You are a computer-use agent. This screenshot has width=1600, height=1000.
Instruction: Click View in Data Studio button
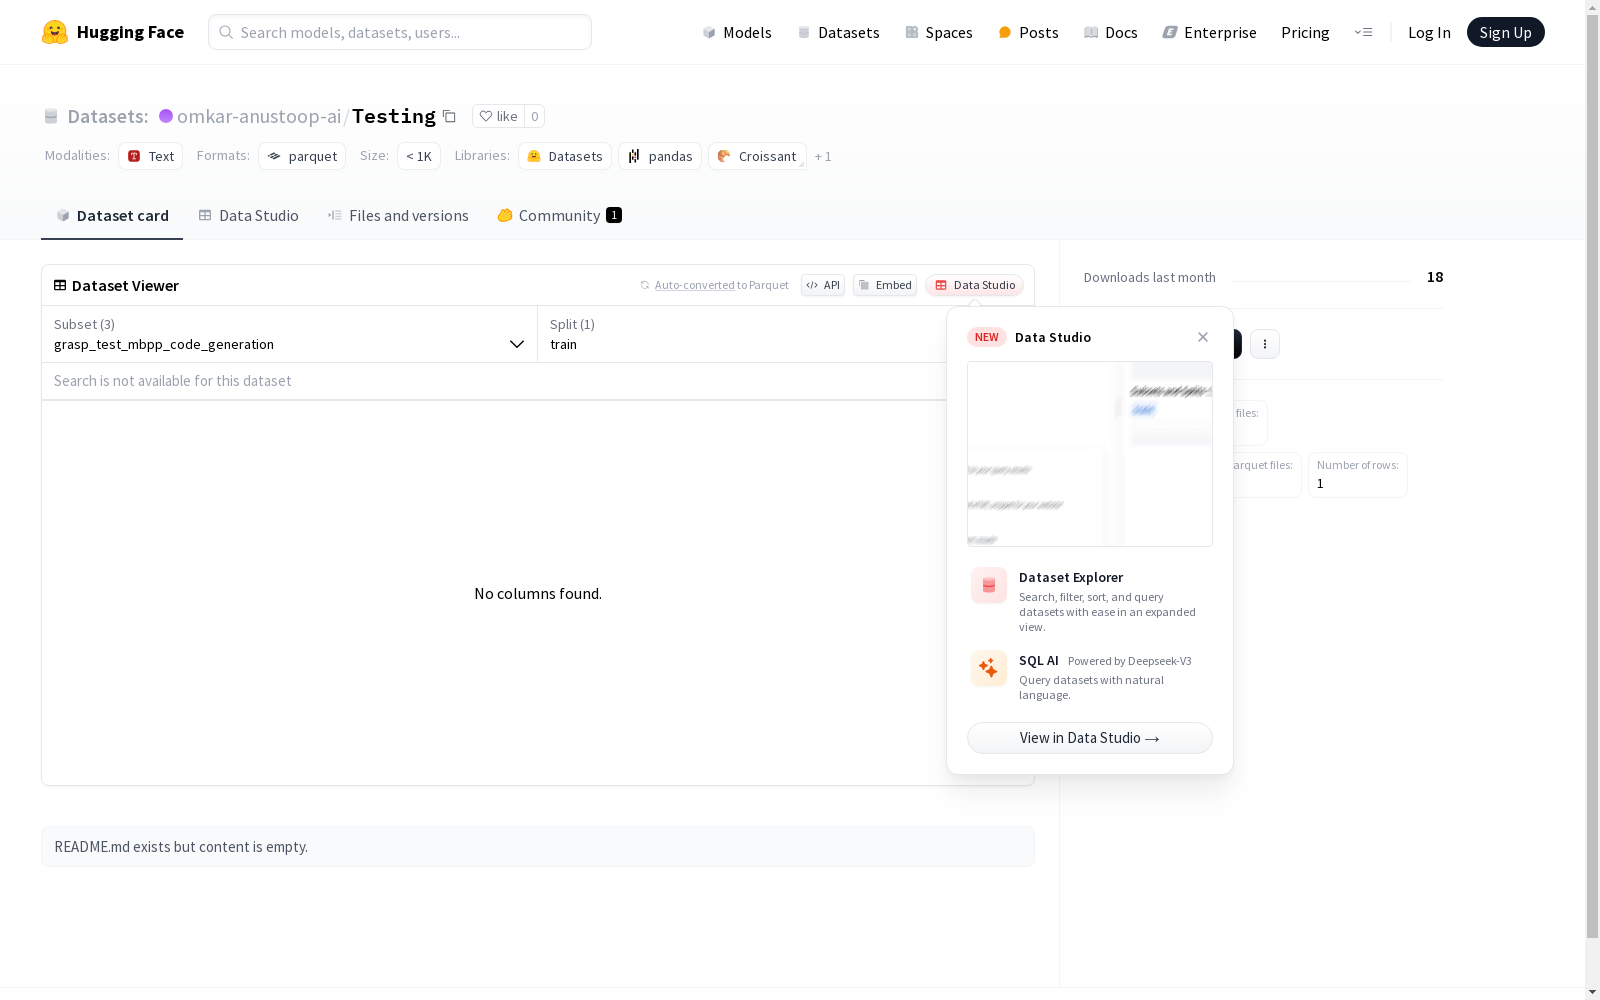(1090, 738)
